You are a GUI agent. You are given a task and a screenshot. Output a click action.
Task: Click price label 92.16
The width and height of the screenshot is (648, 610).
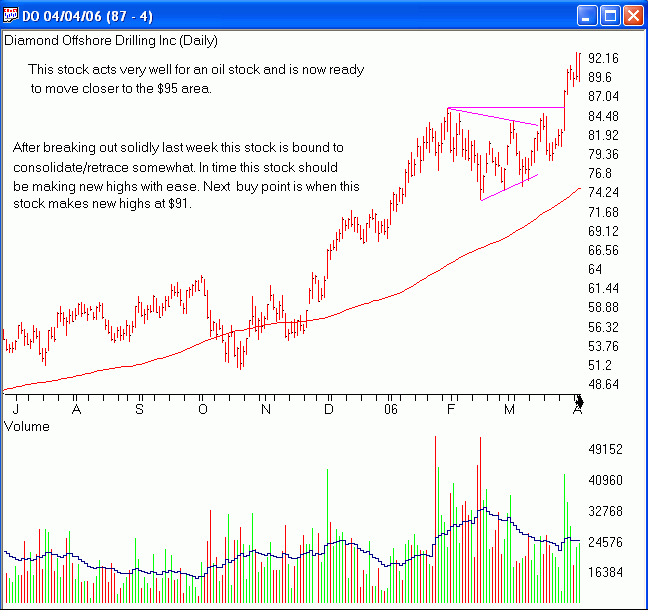point(603,58)
